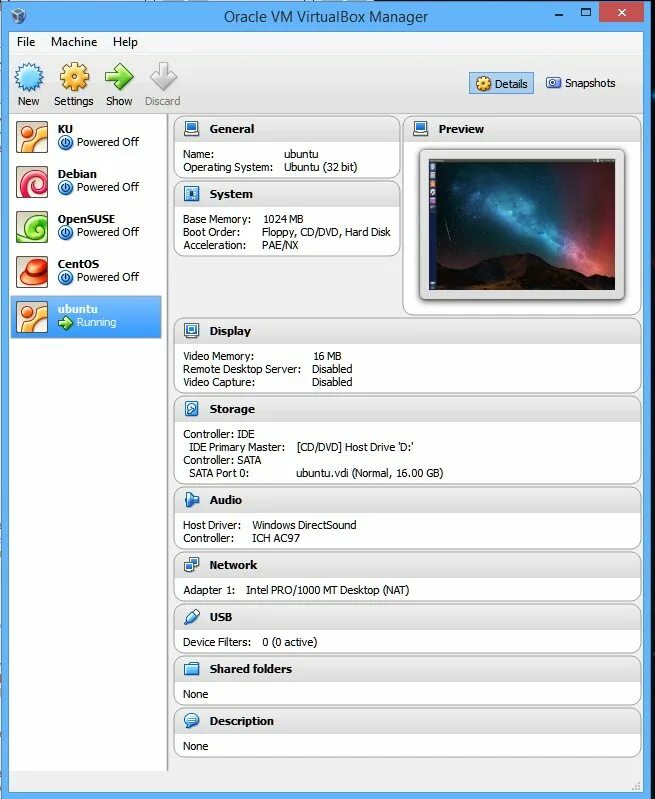This screenshot has width=655, height=799.
Task: Open the Machine menu
Action: [x=74, y=42]
